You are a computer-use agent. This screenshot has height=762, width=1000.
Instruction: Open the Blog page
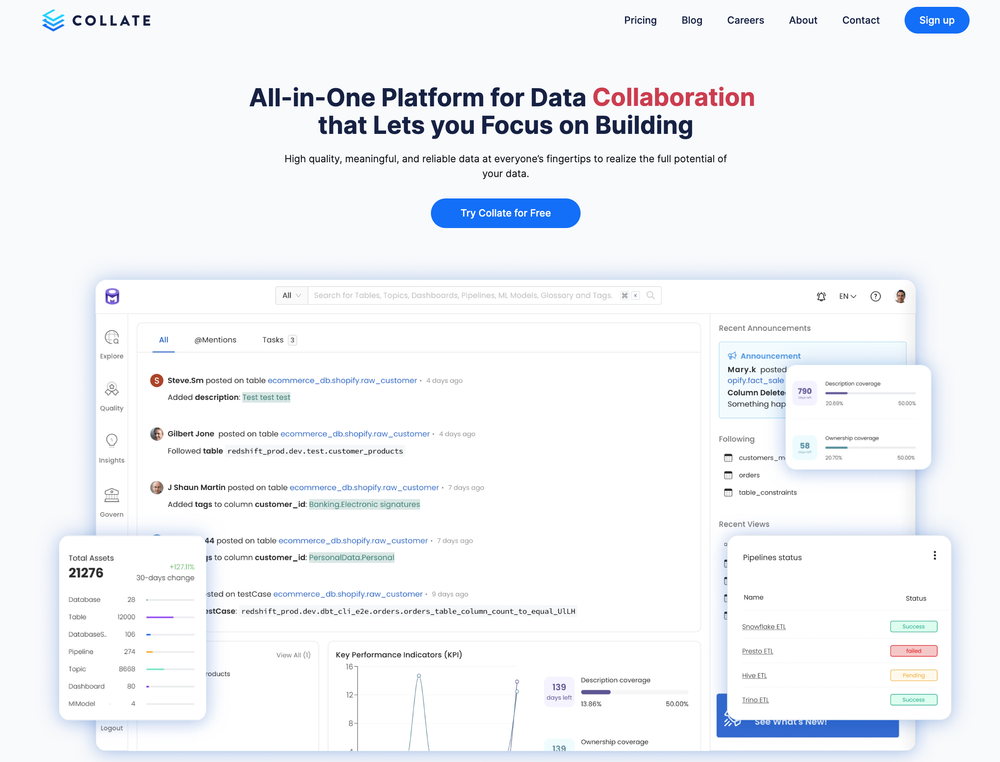pos(691,20)
